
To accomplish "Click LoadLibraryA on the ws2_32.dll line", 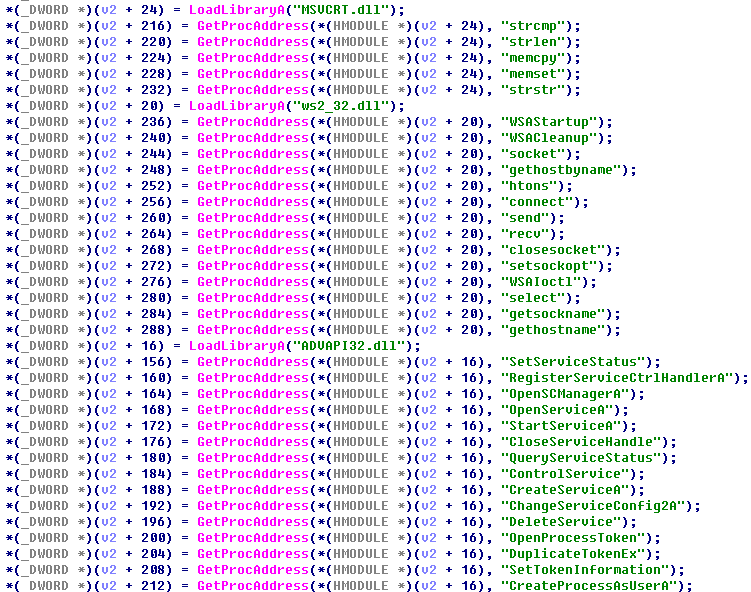I will (x=237, y=106).
